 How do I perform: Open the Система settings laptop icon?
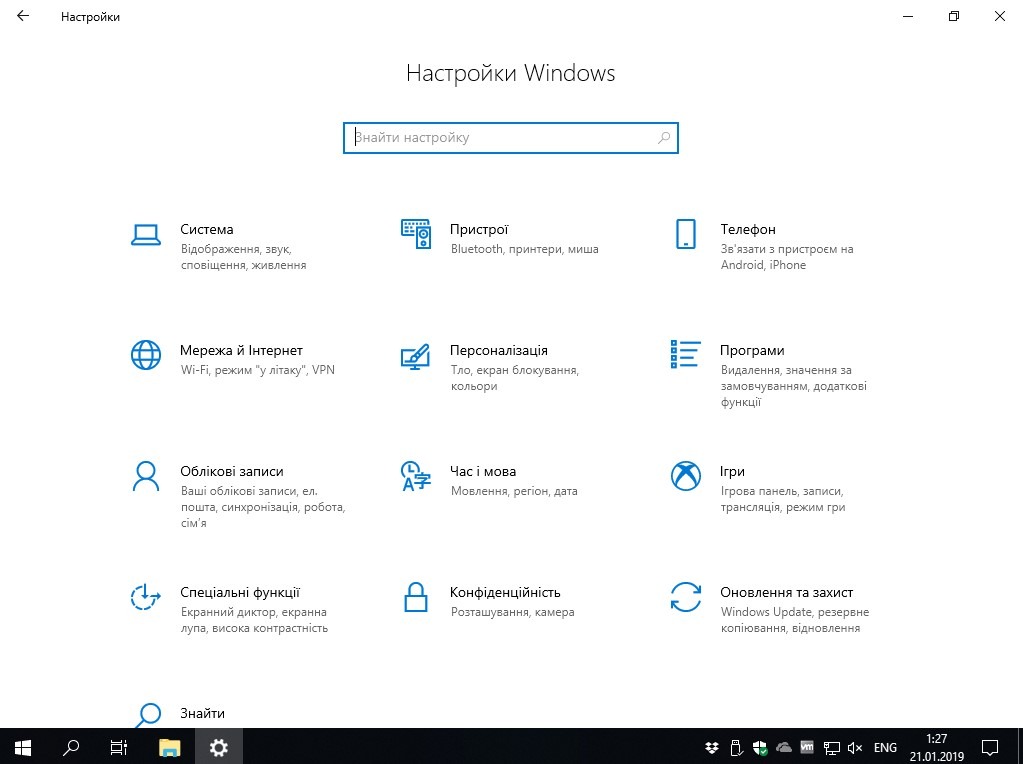pyautogui.click(x=145, y=235)
